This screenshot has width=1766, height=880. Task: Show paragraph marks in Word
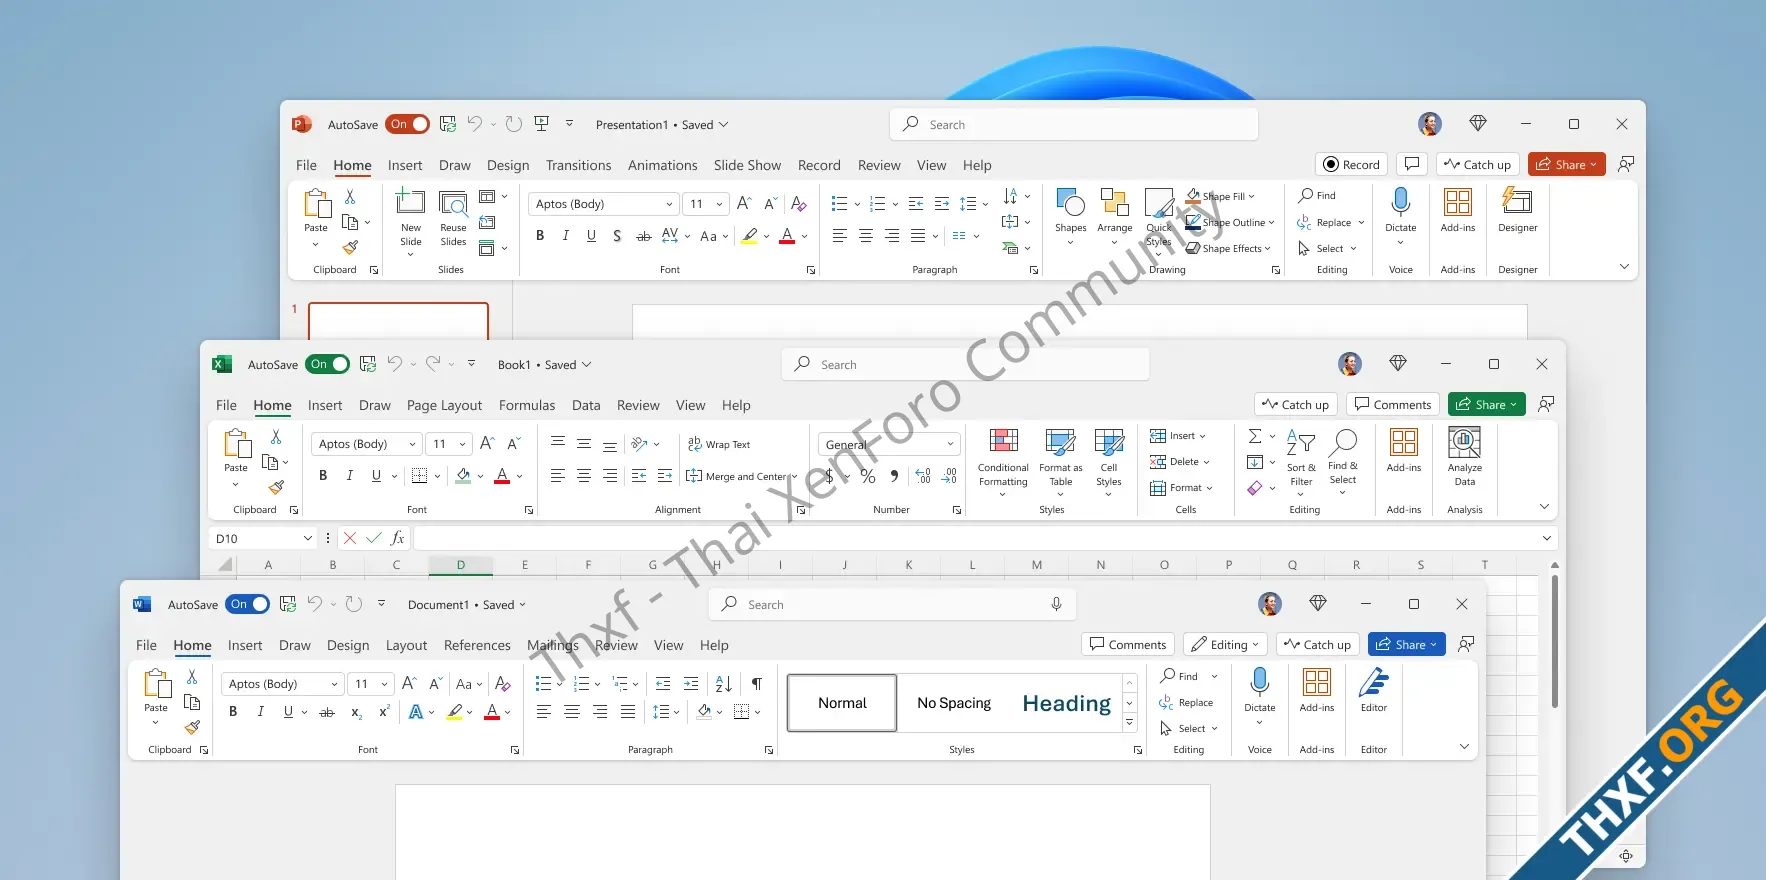(x=757, y=684)
